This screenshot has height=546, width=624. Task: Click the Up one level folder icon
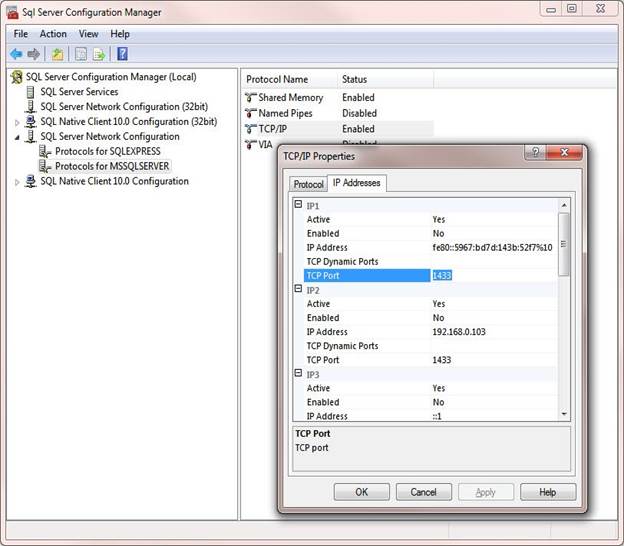point(57,54)
